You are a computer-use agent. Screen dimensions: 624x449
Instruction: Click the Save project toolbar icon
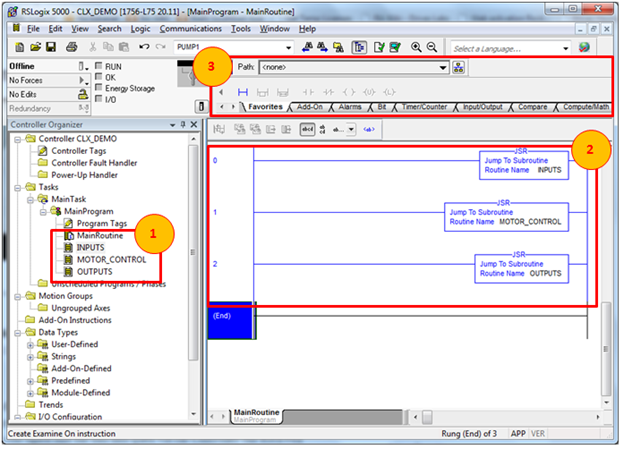click(x=49, y=47)
